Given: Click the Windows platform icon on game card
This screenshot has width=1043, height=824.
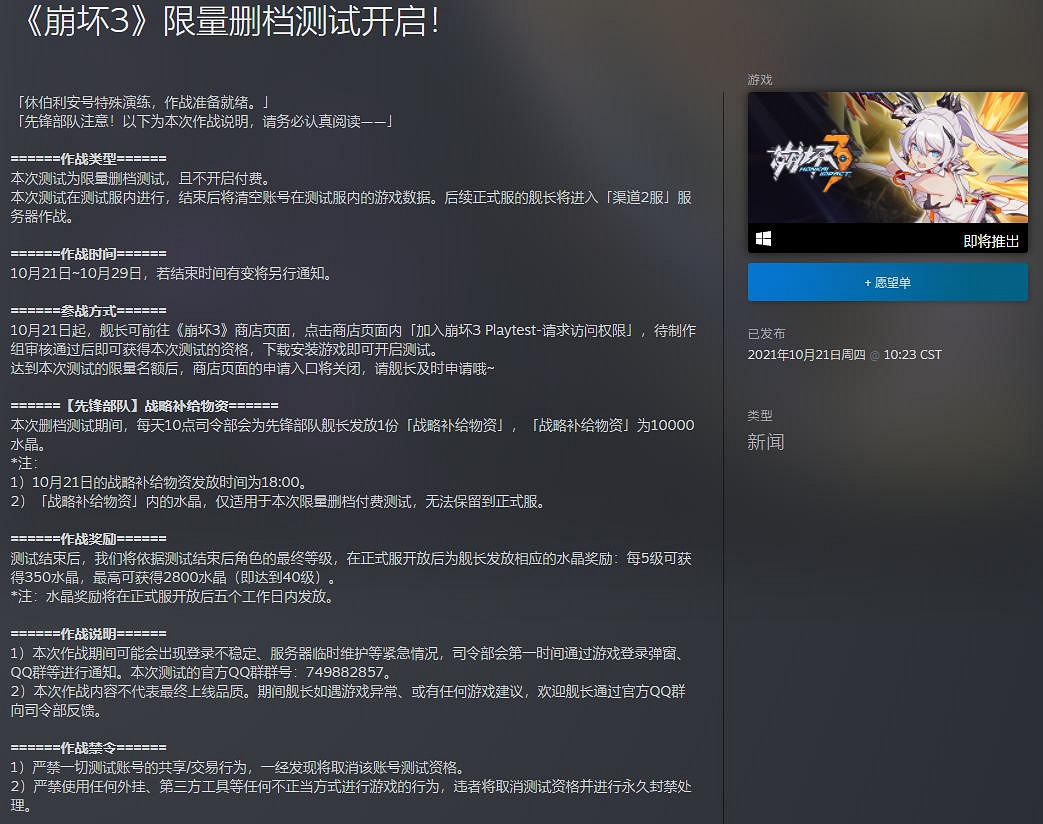Looking at the screenshot, I should click(763, 239).
